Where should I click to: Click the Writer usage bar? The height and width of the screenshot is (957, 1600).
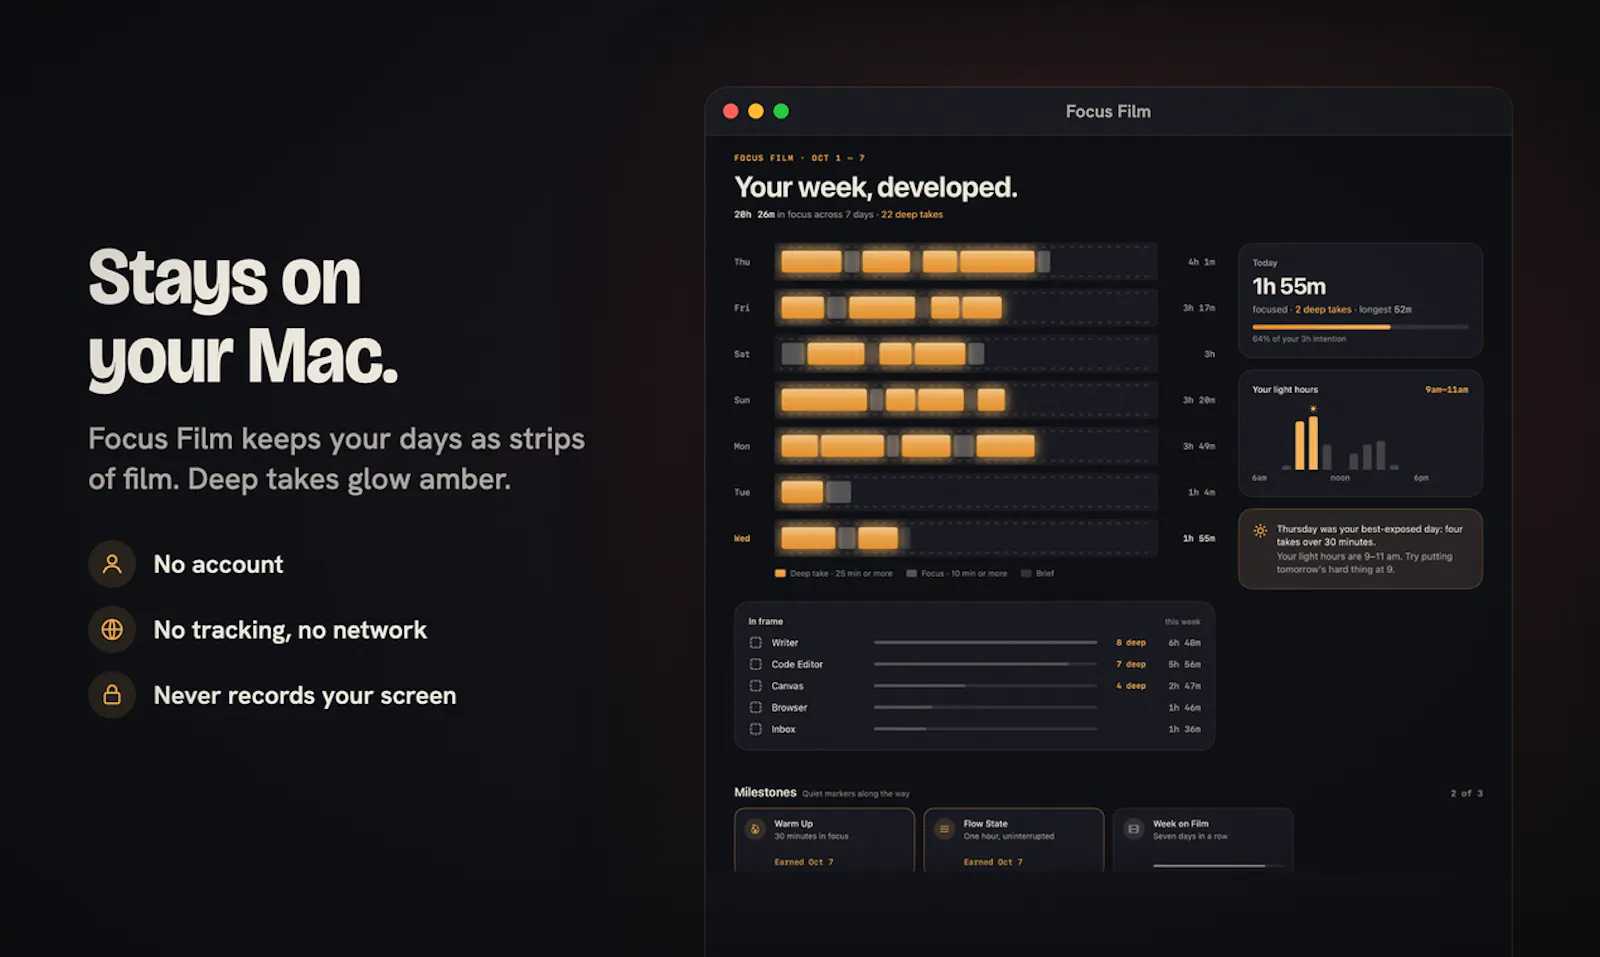pyautogui.click(x=985, y=642)
